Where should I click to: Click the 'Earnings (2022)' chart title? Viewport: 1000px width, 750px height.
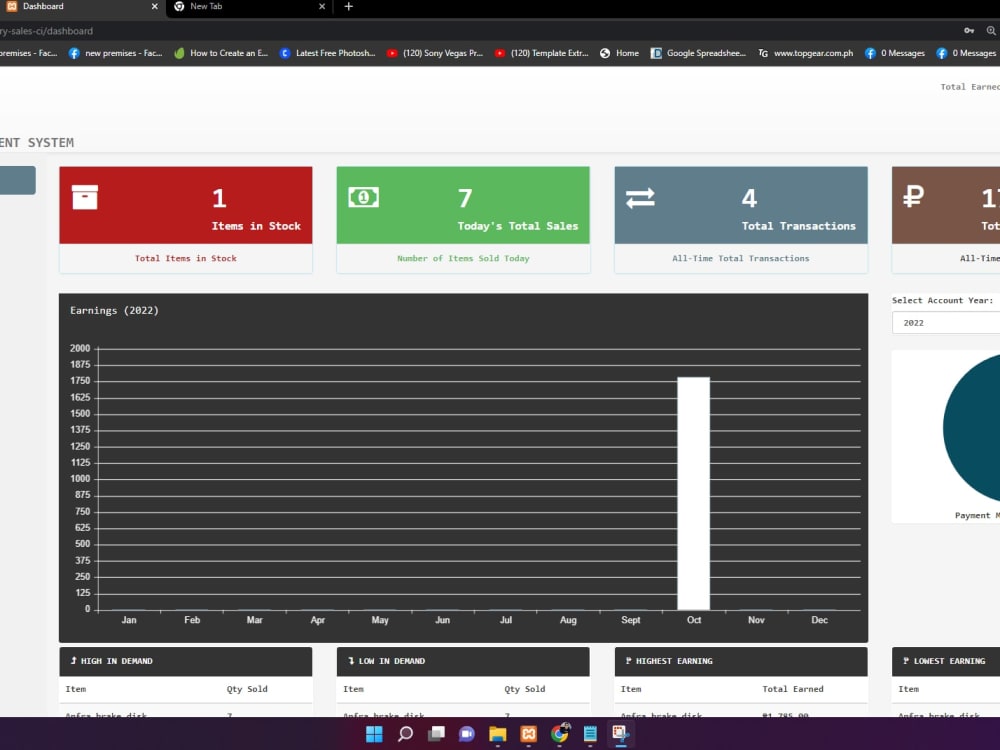click(114, 311)
